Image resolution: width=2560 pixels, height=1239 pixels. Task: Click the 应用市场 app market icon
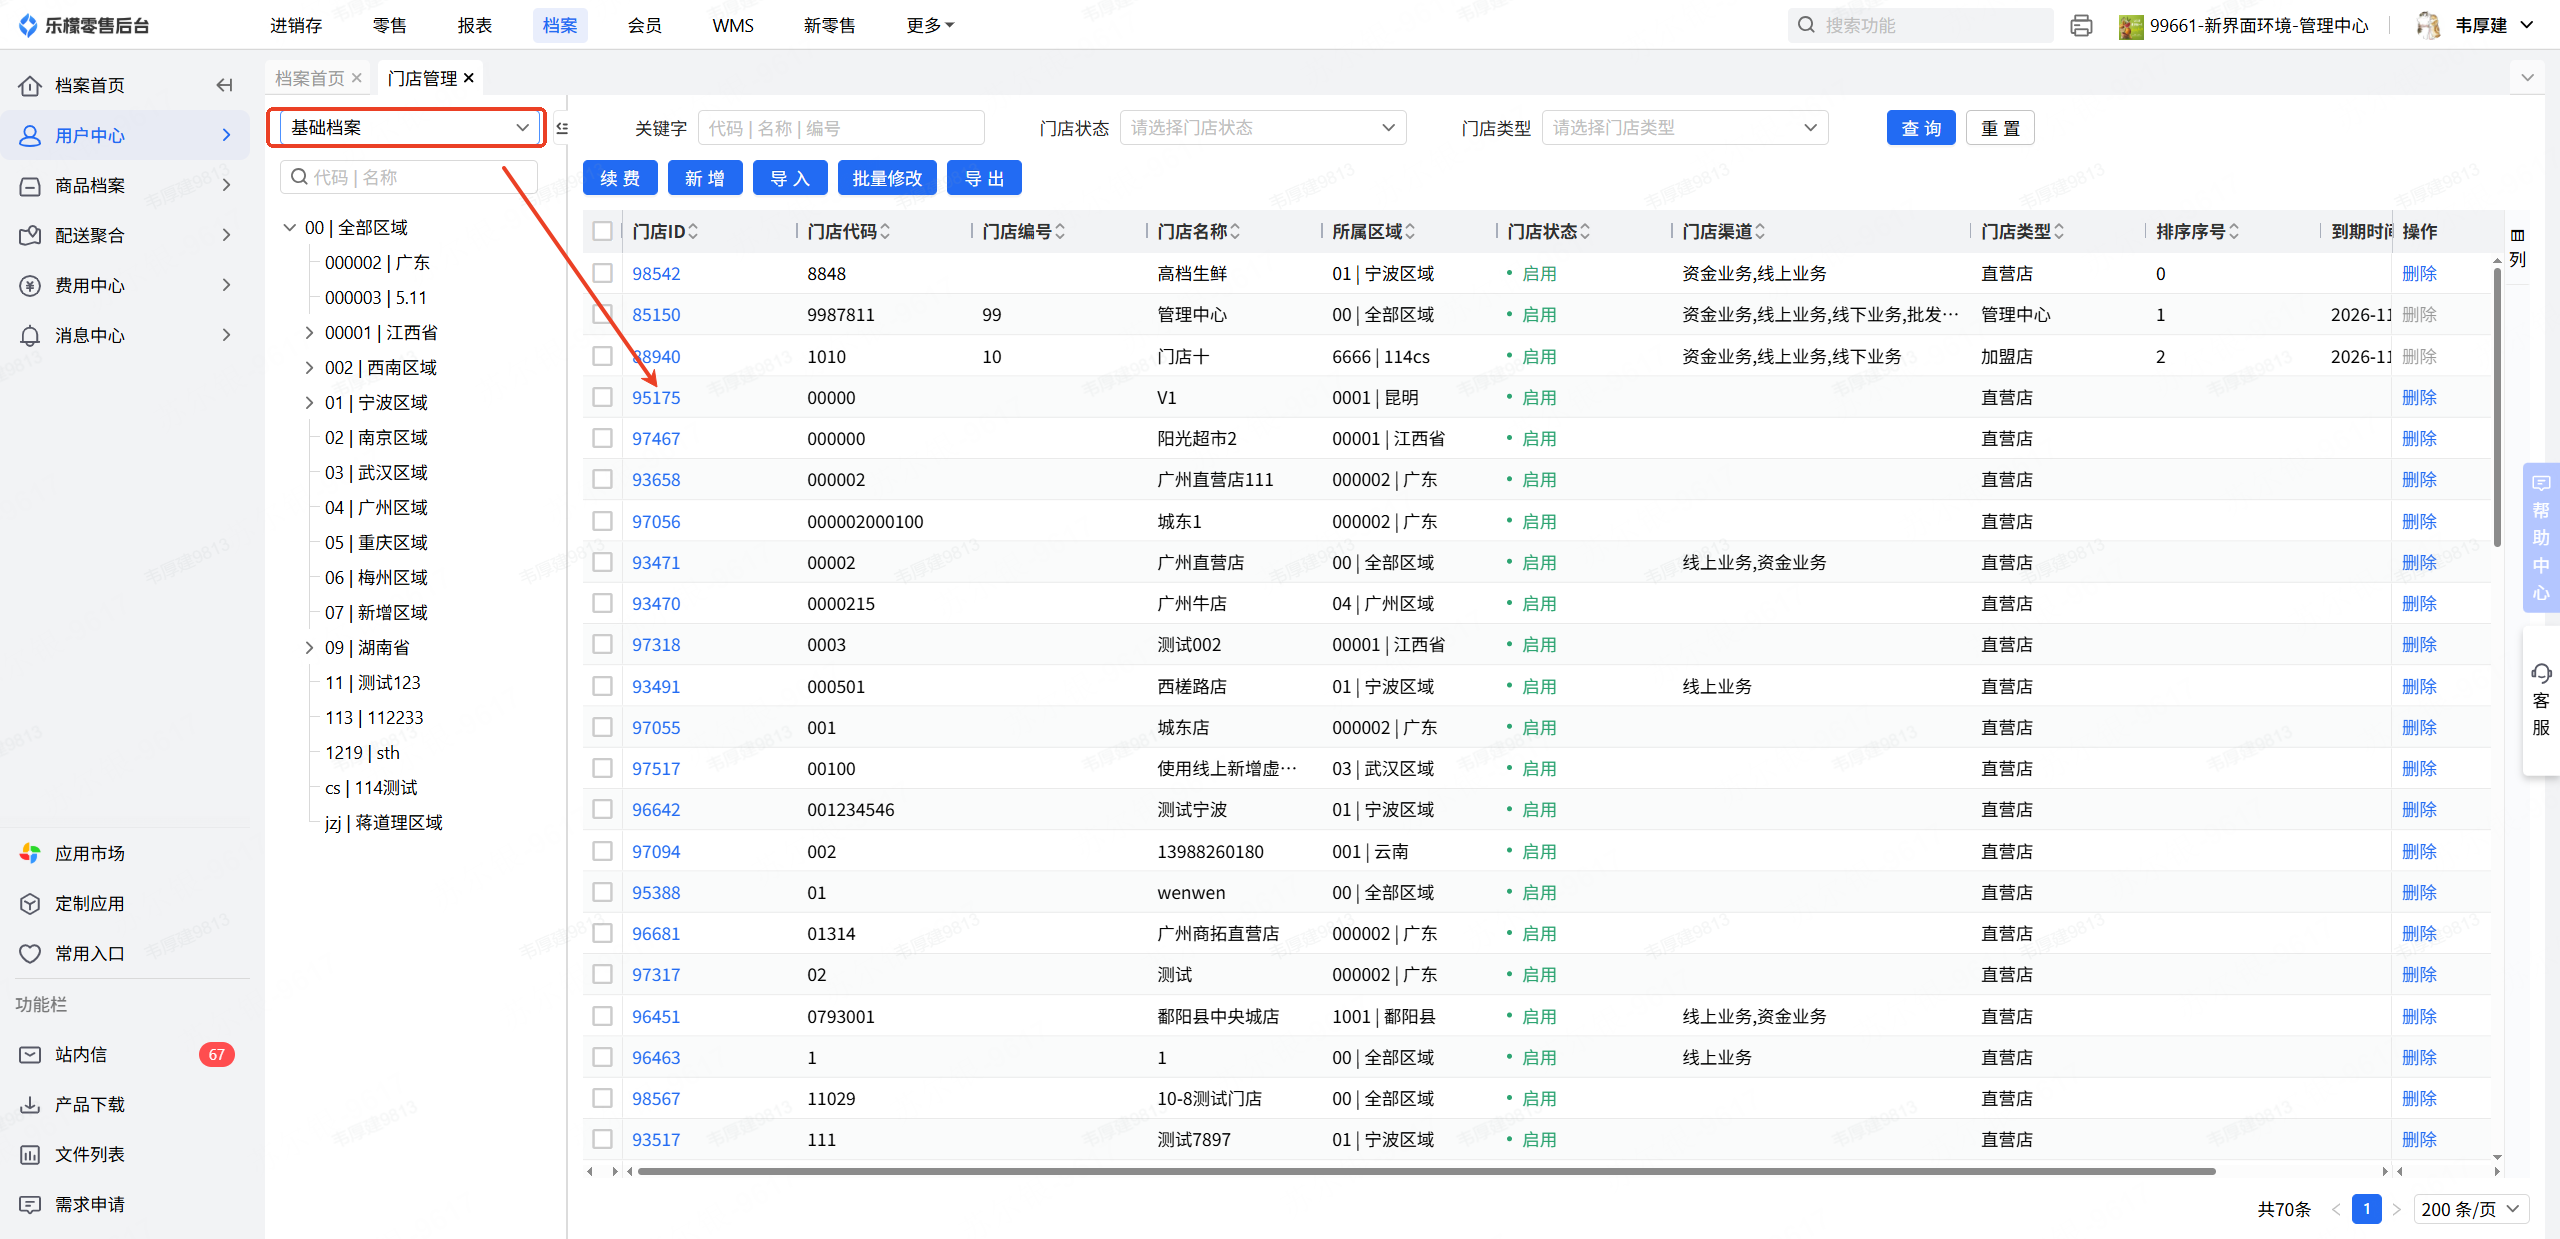pyautogui.click(x=31, y=853)
